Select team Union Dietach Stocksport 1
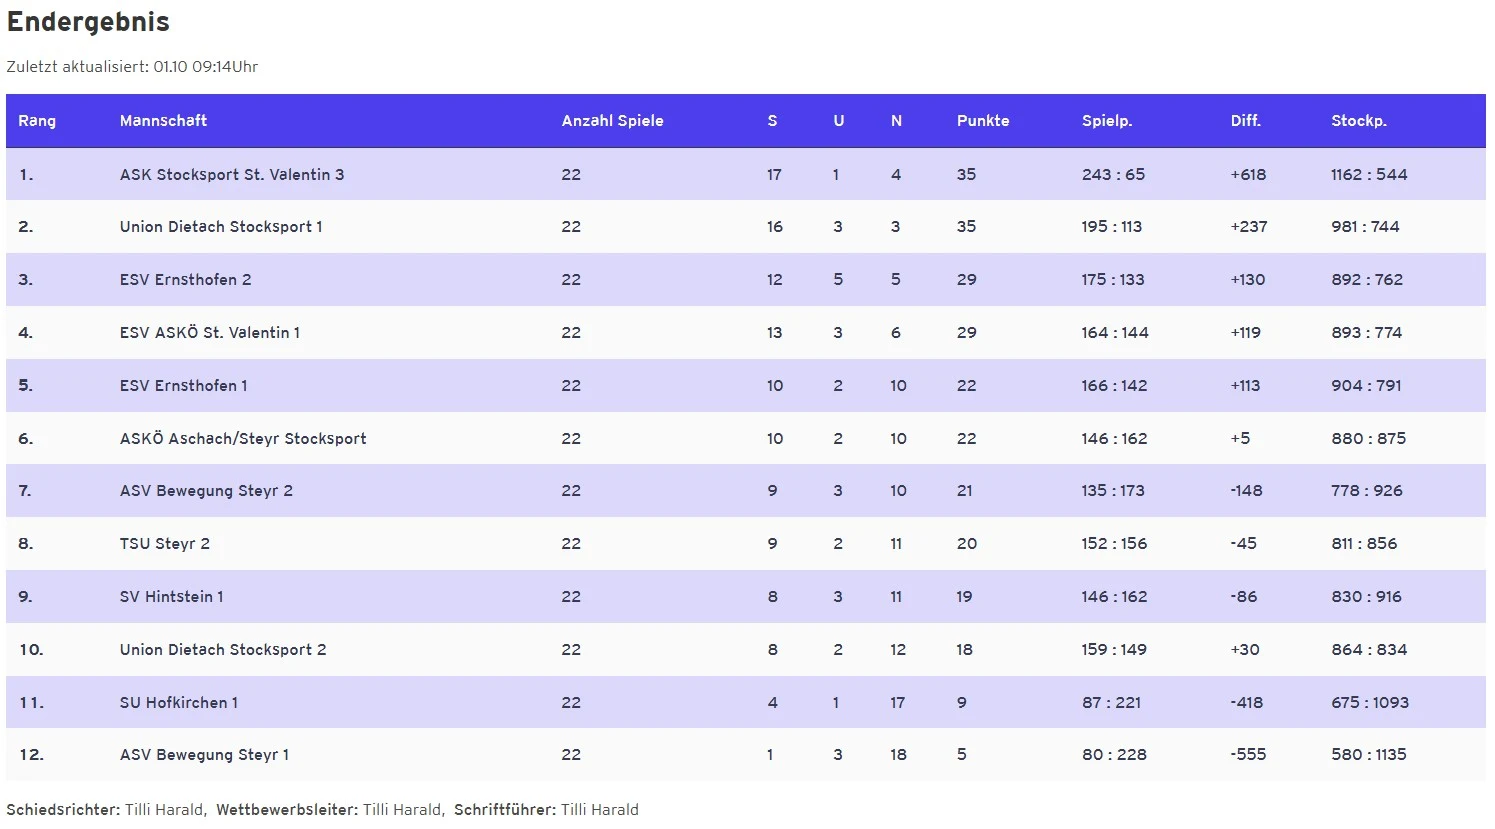 [x=221, y=227]
